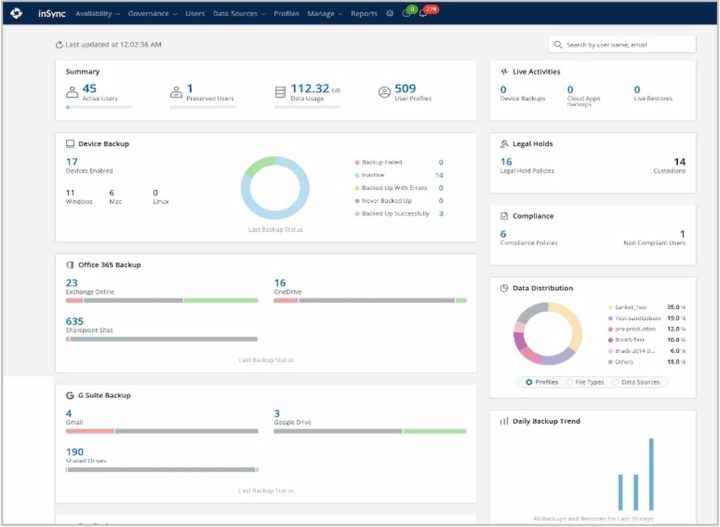Click the Others 18.0% legend row

coord(647,362)
